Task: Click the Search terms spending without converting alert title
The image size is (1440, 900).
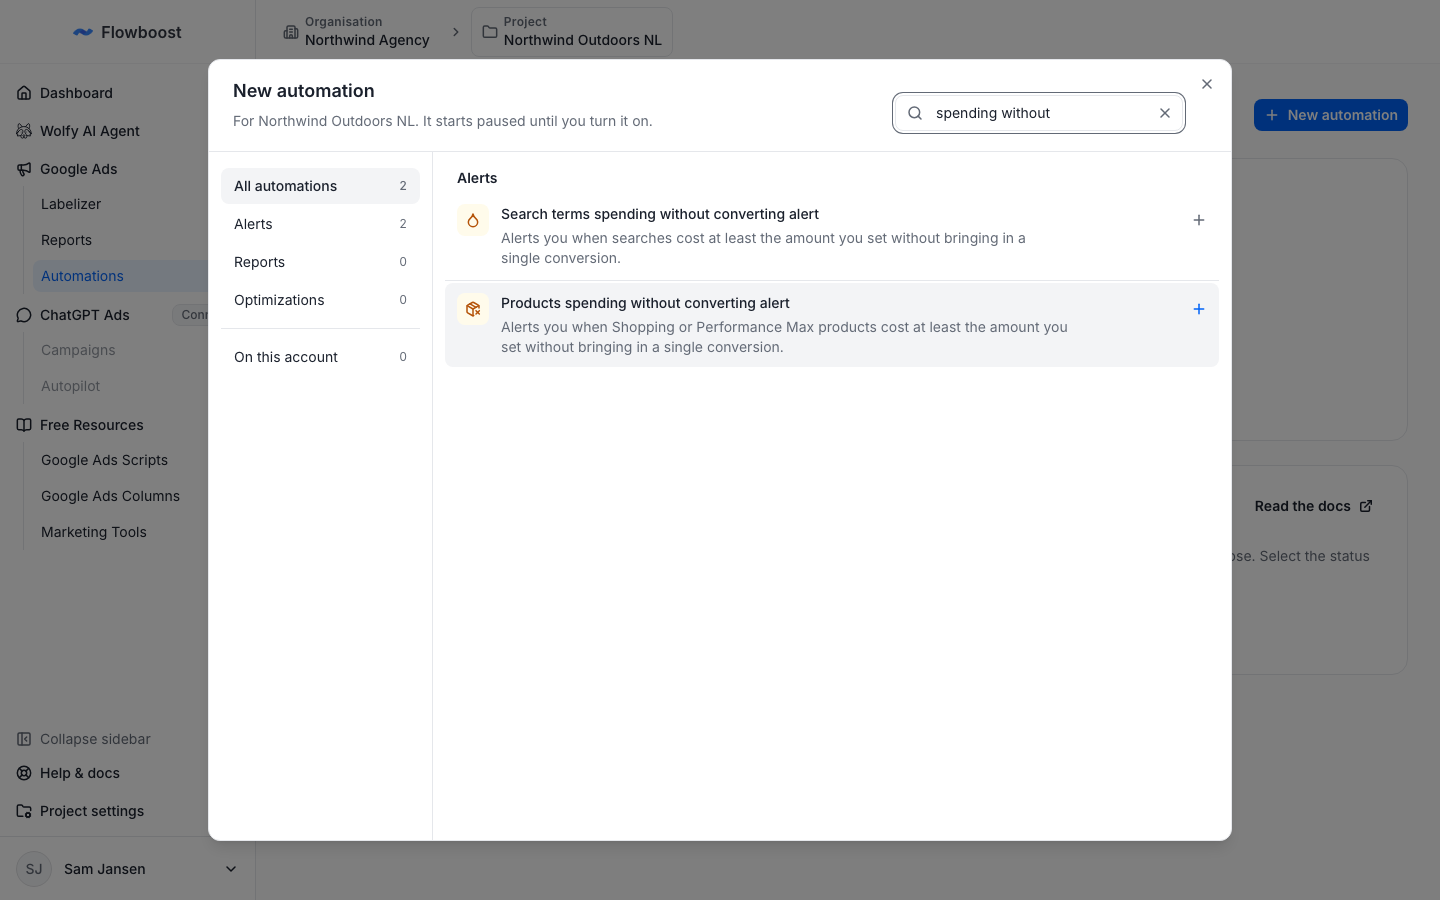Action: tap(660, 214)
